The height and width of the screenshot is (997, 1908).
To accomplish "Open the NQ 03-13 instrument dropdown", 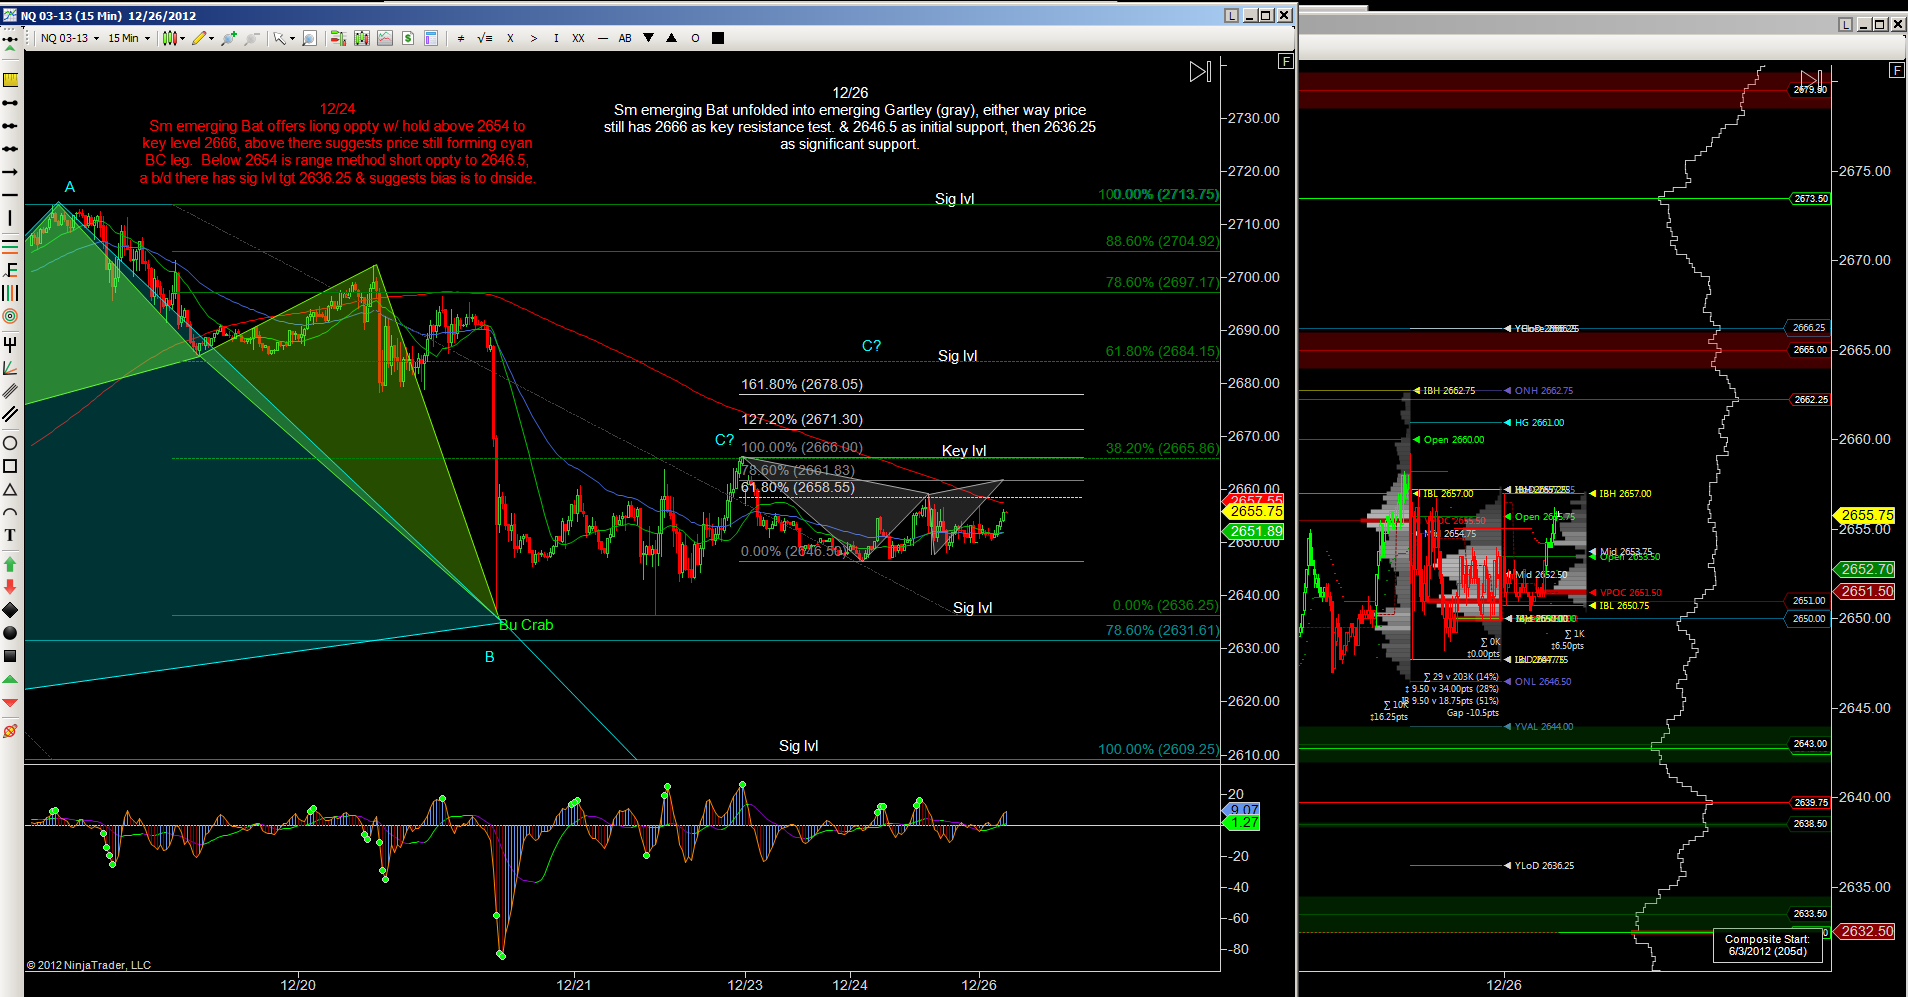I will [70, 39].
